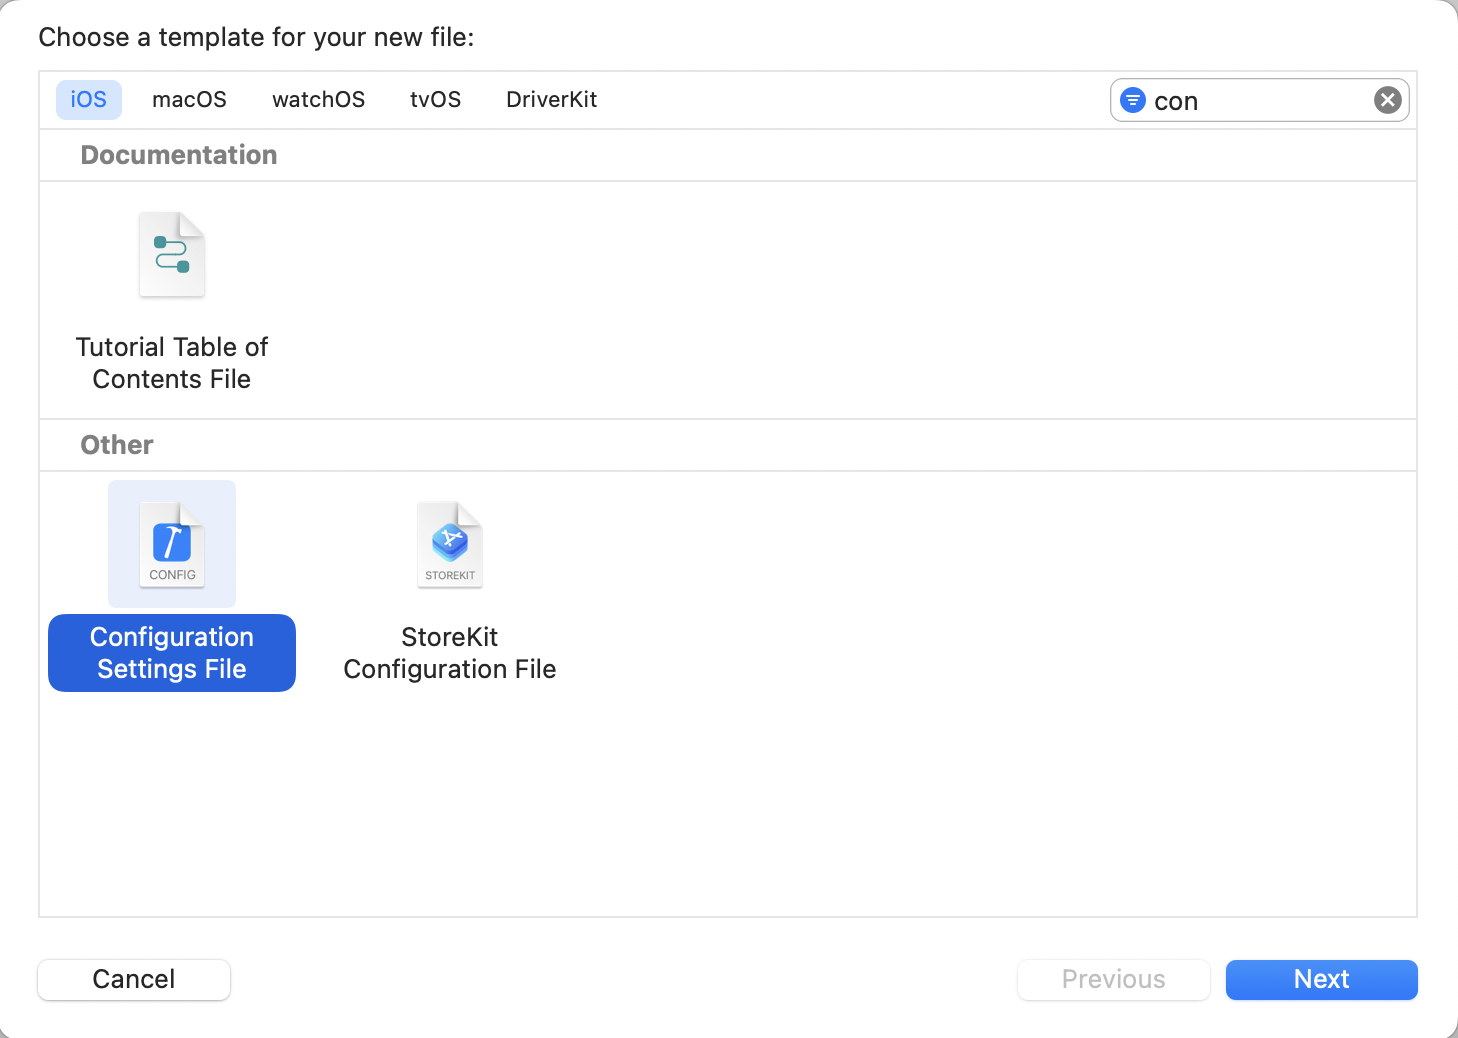Click the Next button
Viewport: 1458px width, 1038px height.
(x=1321, y=979)
